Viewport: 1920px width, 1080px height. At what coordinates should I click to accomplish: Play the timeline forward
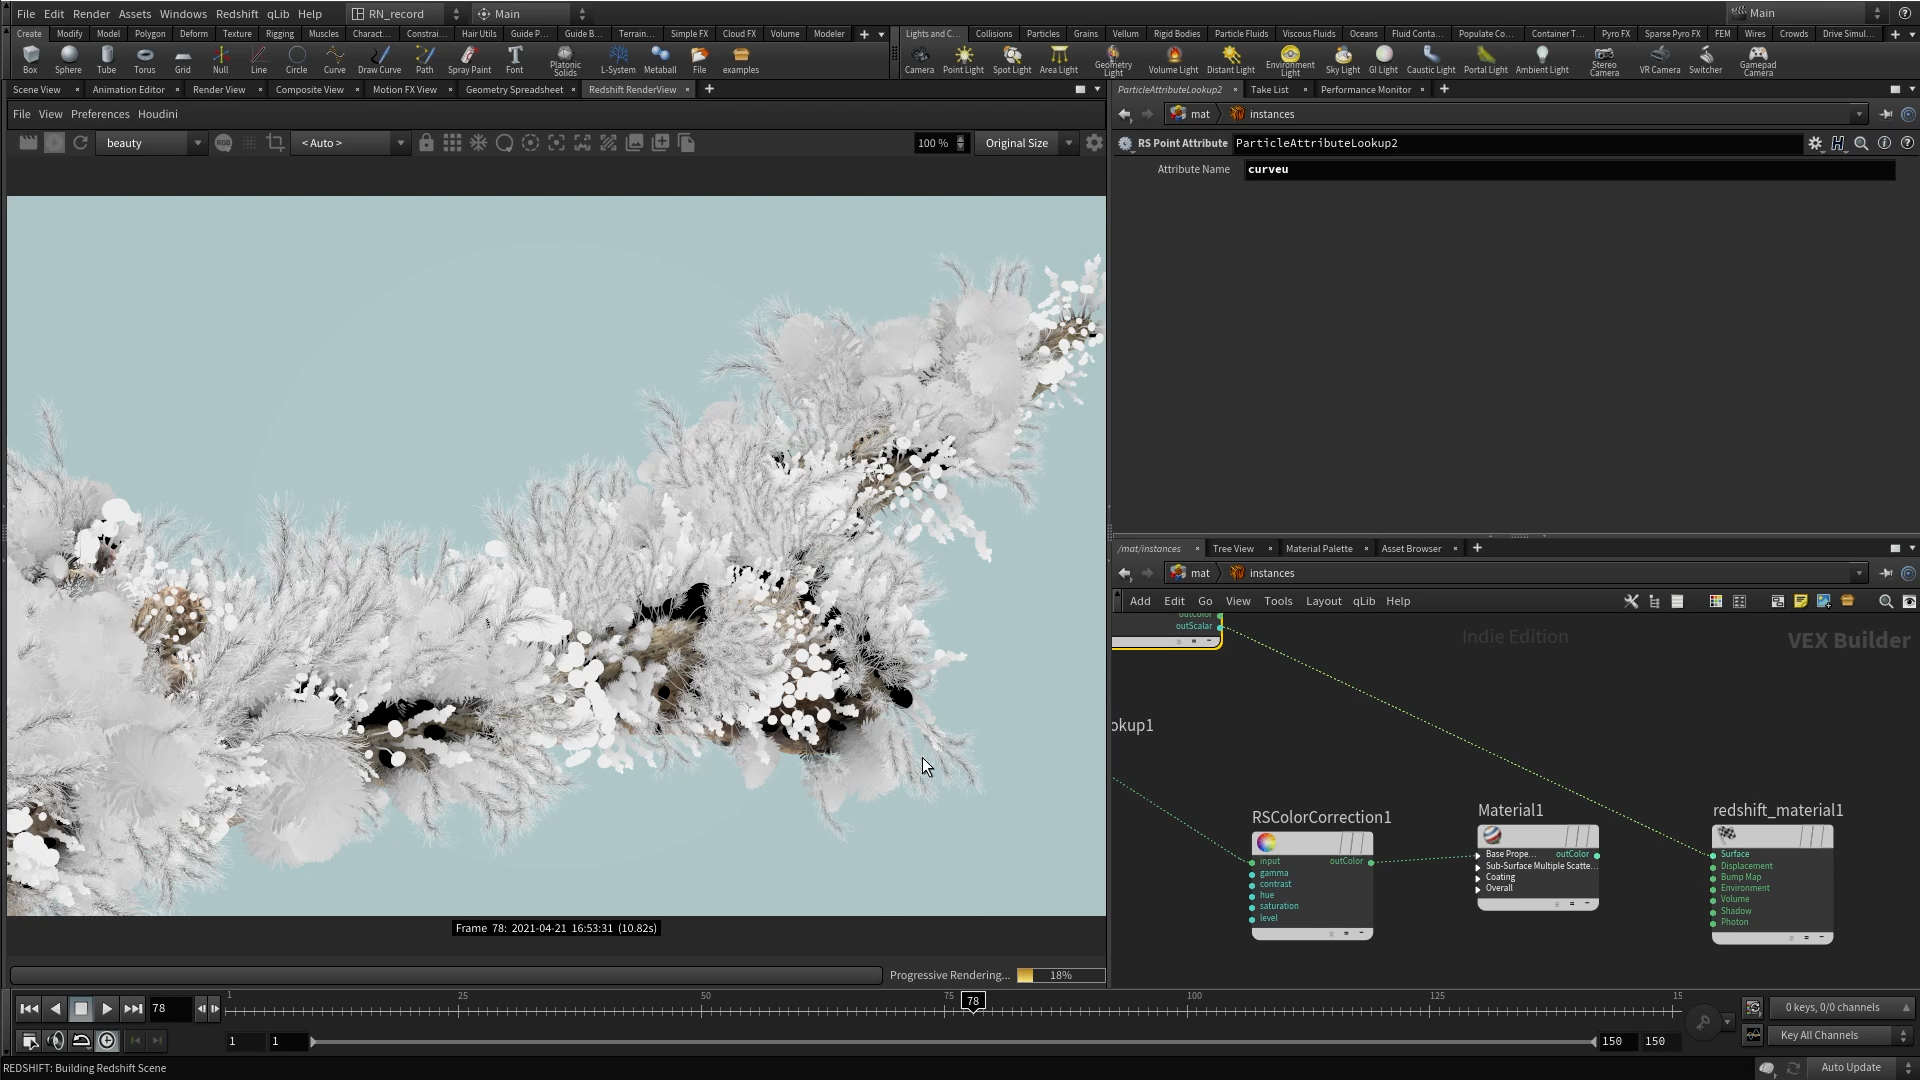[x=107, y=1009]
